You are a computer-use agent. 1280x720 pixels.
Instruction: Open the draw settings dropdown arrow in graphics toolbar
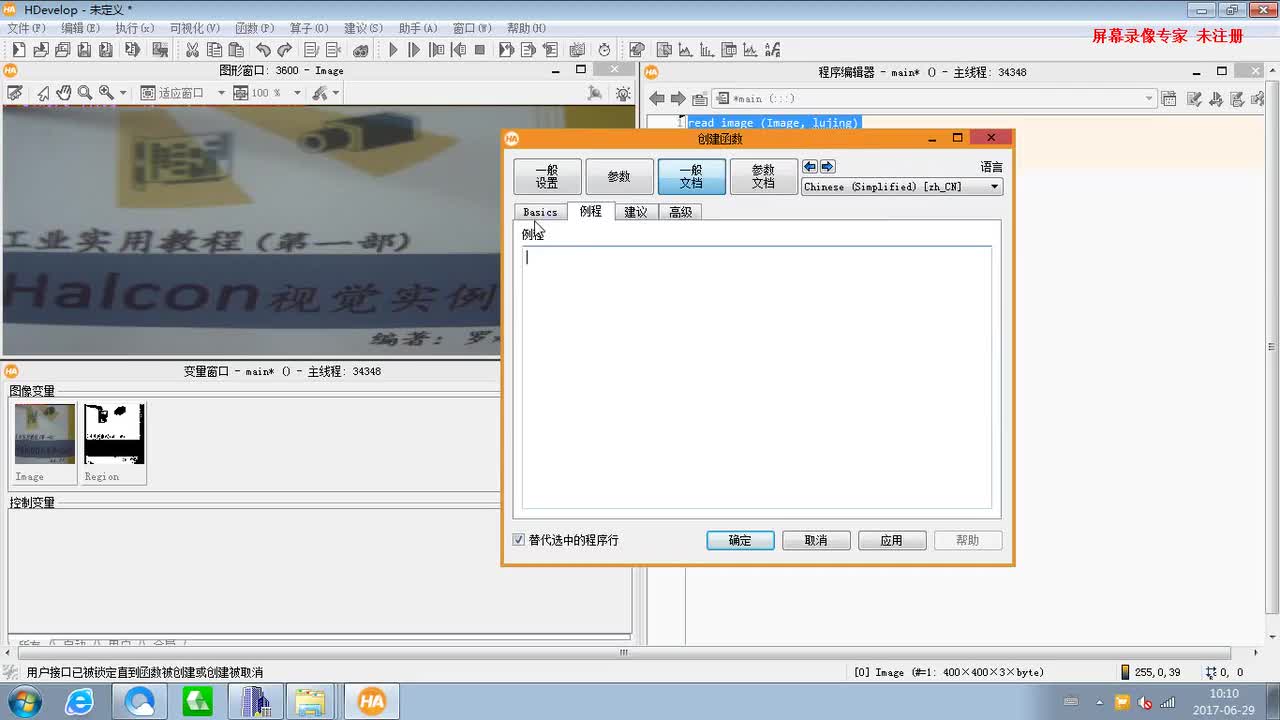click(336, 93)
